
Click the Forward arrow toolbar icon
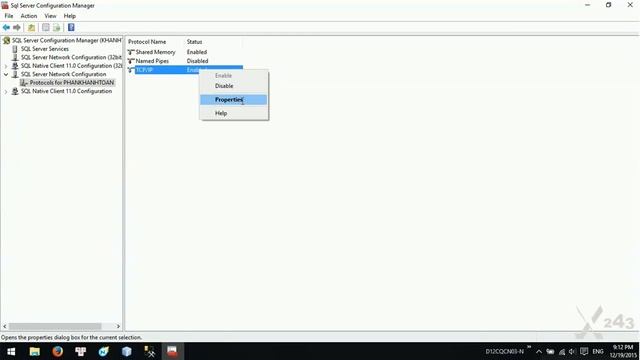(17, 27)
